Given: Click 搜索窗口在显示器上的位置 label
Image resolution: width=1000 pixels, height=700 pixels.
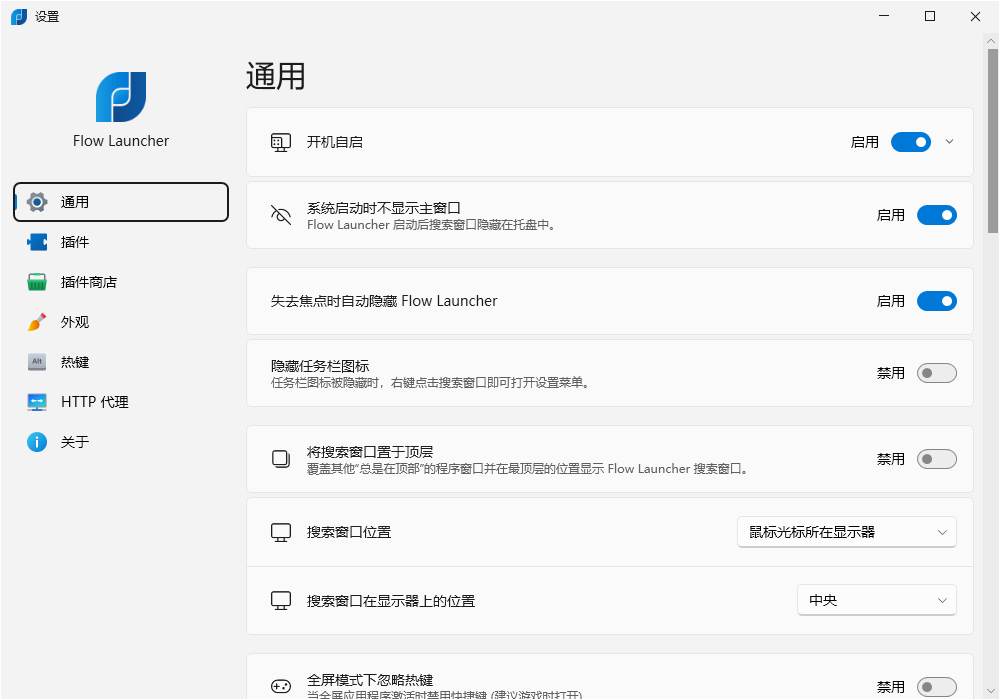Looking at the screenshot, I should [391, 601].
